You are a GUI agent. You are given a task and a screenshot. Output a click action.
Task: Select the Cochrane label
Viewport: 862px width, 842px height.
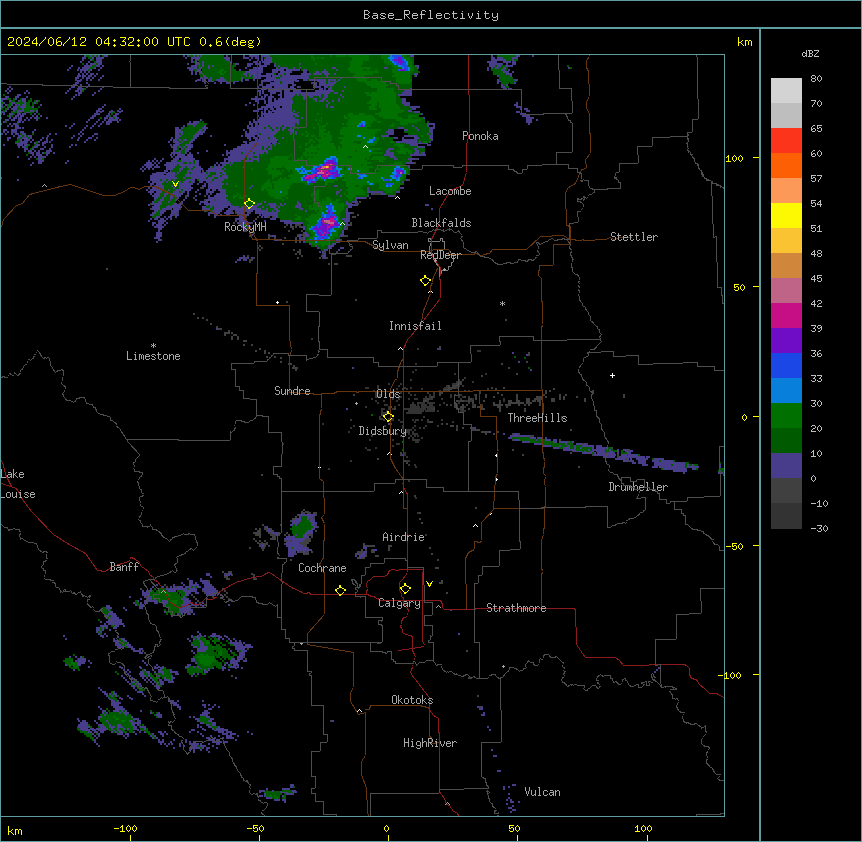(x=322, y=568)
